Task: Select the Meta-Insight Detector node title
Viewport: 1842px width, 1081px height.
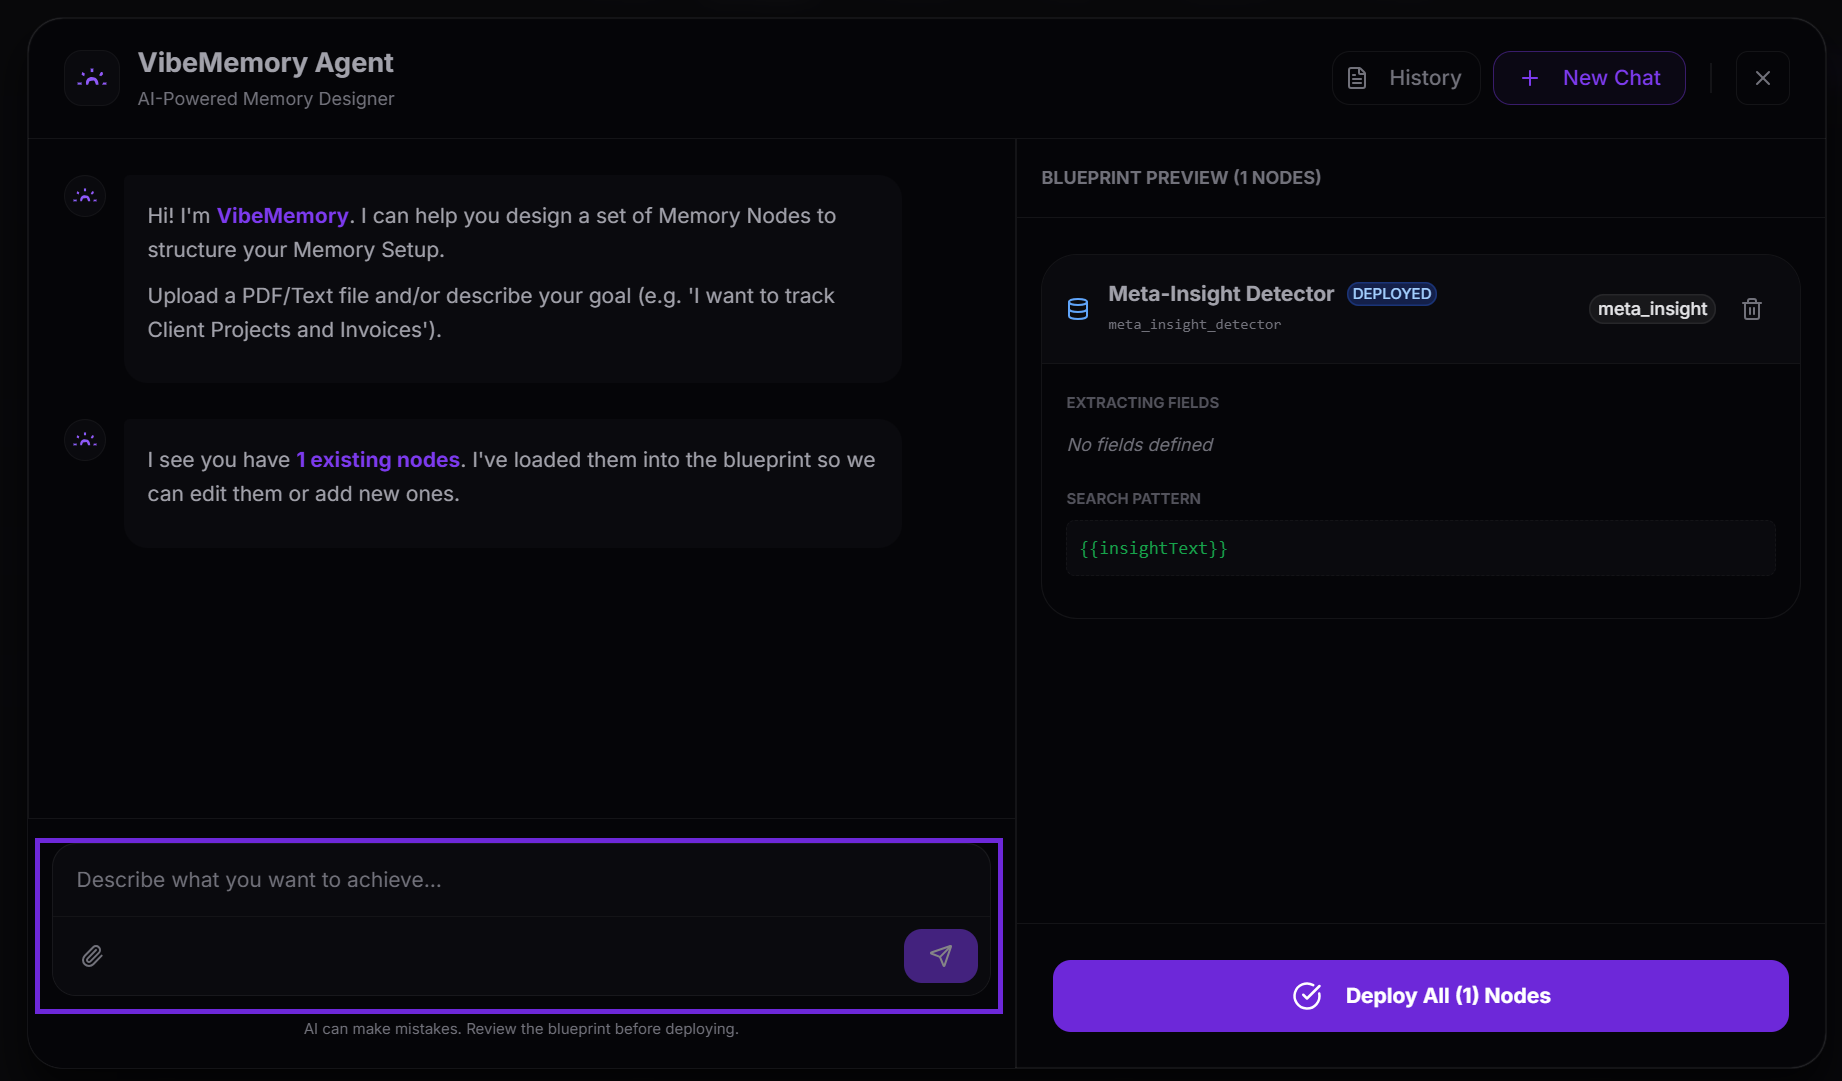Action: [1220, 294]
